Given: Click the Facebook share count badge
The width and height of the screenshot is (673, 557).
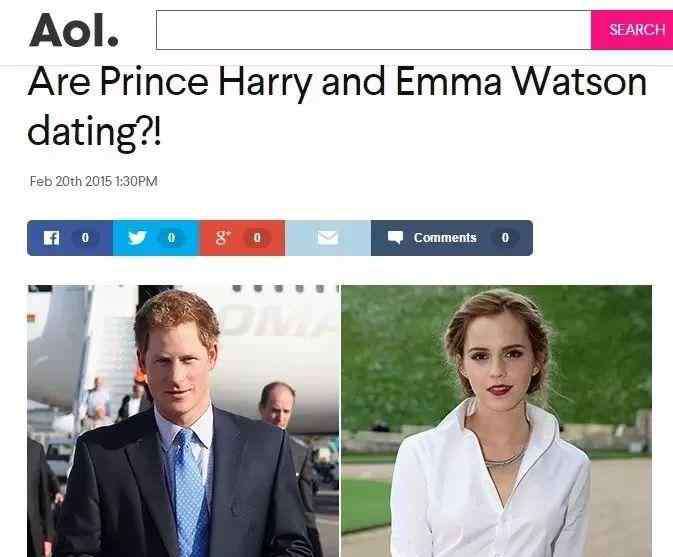Looking at the screenshot, I should coord(85,238).
